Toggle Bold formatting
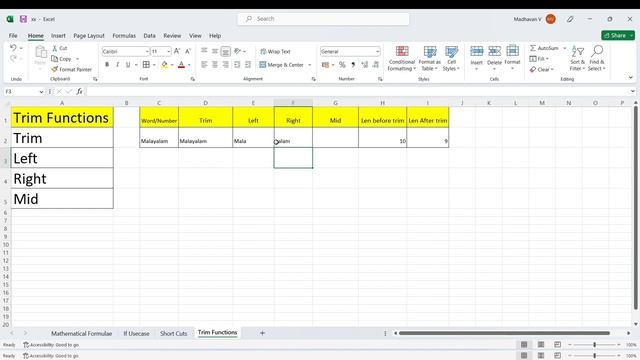The image size is (640, 360). click(107, 64)
